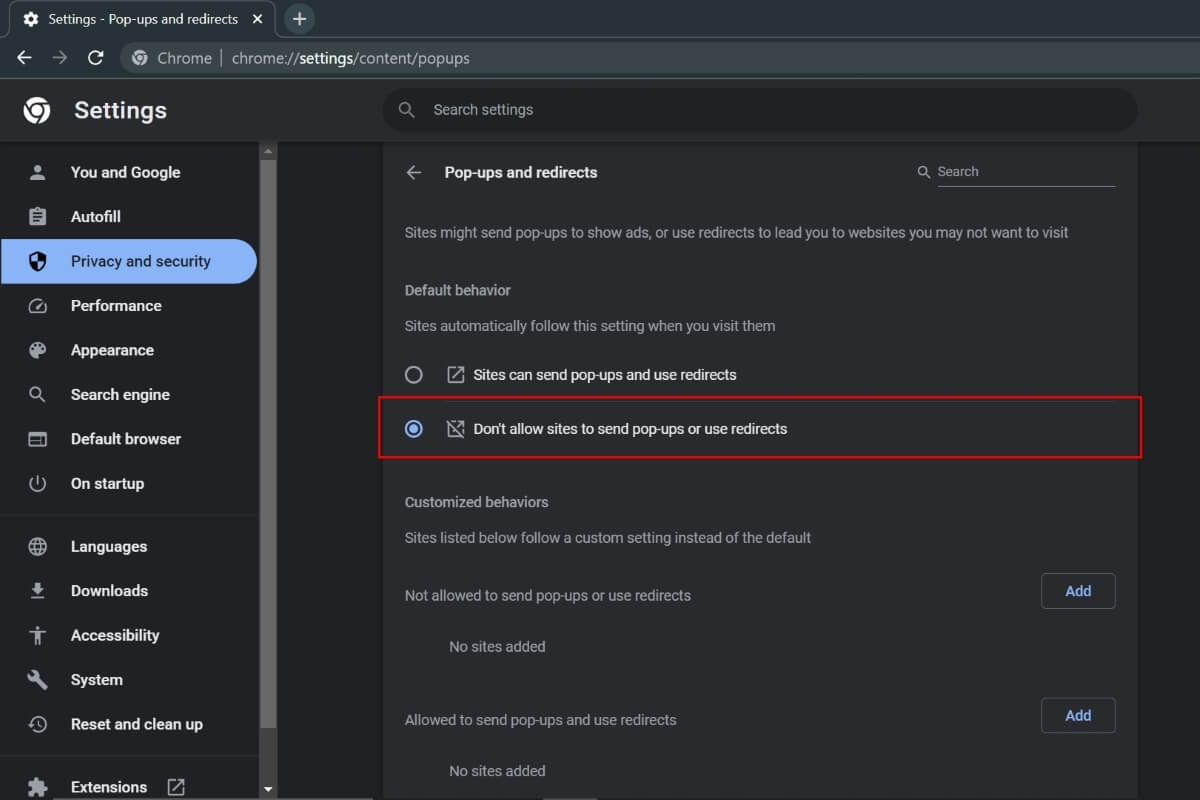1200x800 pixels.
Task: Click the Performance speedometer icon
Action: tap(37, 305)
